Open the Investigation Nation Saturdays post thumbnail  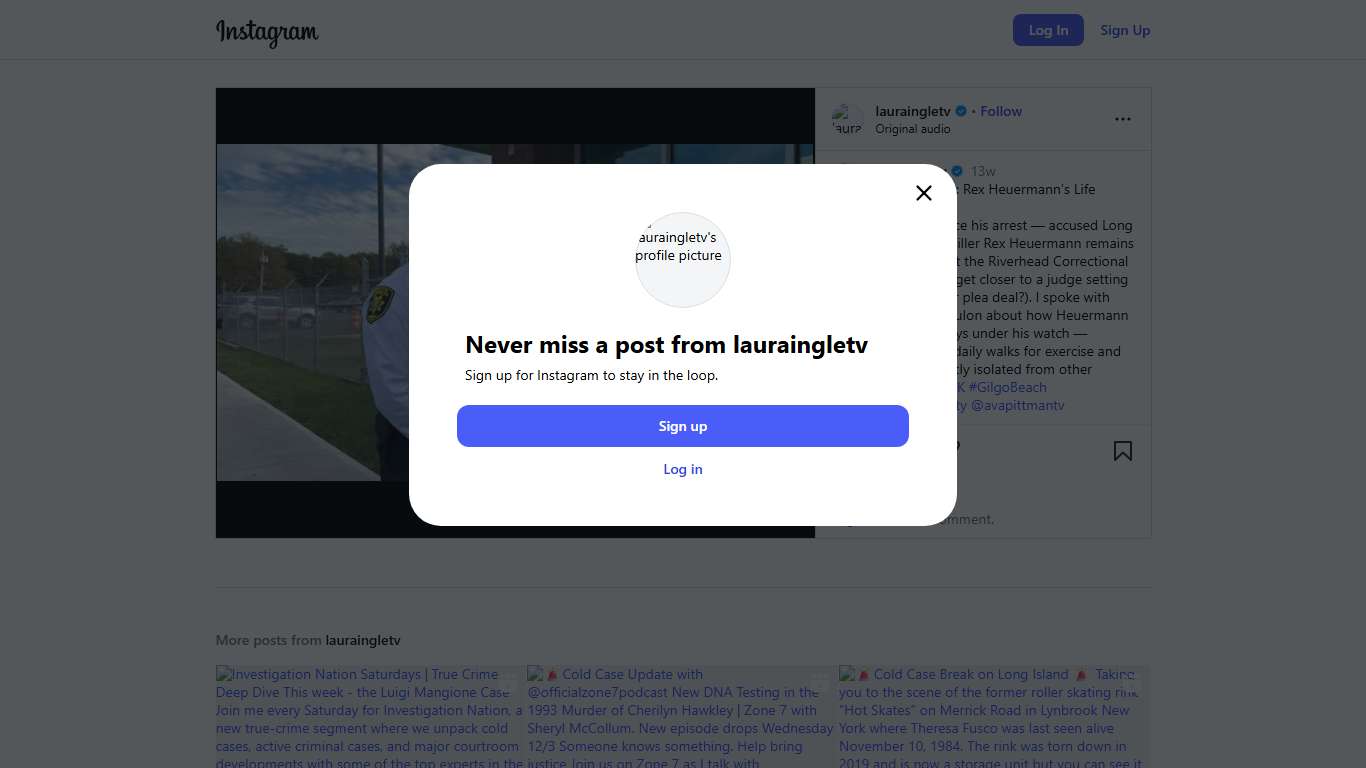(370, 716)
